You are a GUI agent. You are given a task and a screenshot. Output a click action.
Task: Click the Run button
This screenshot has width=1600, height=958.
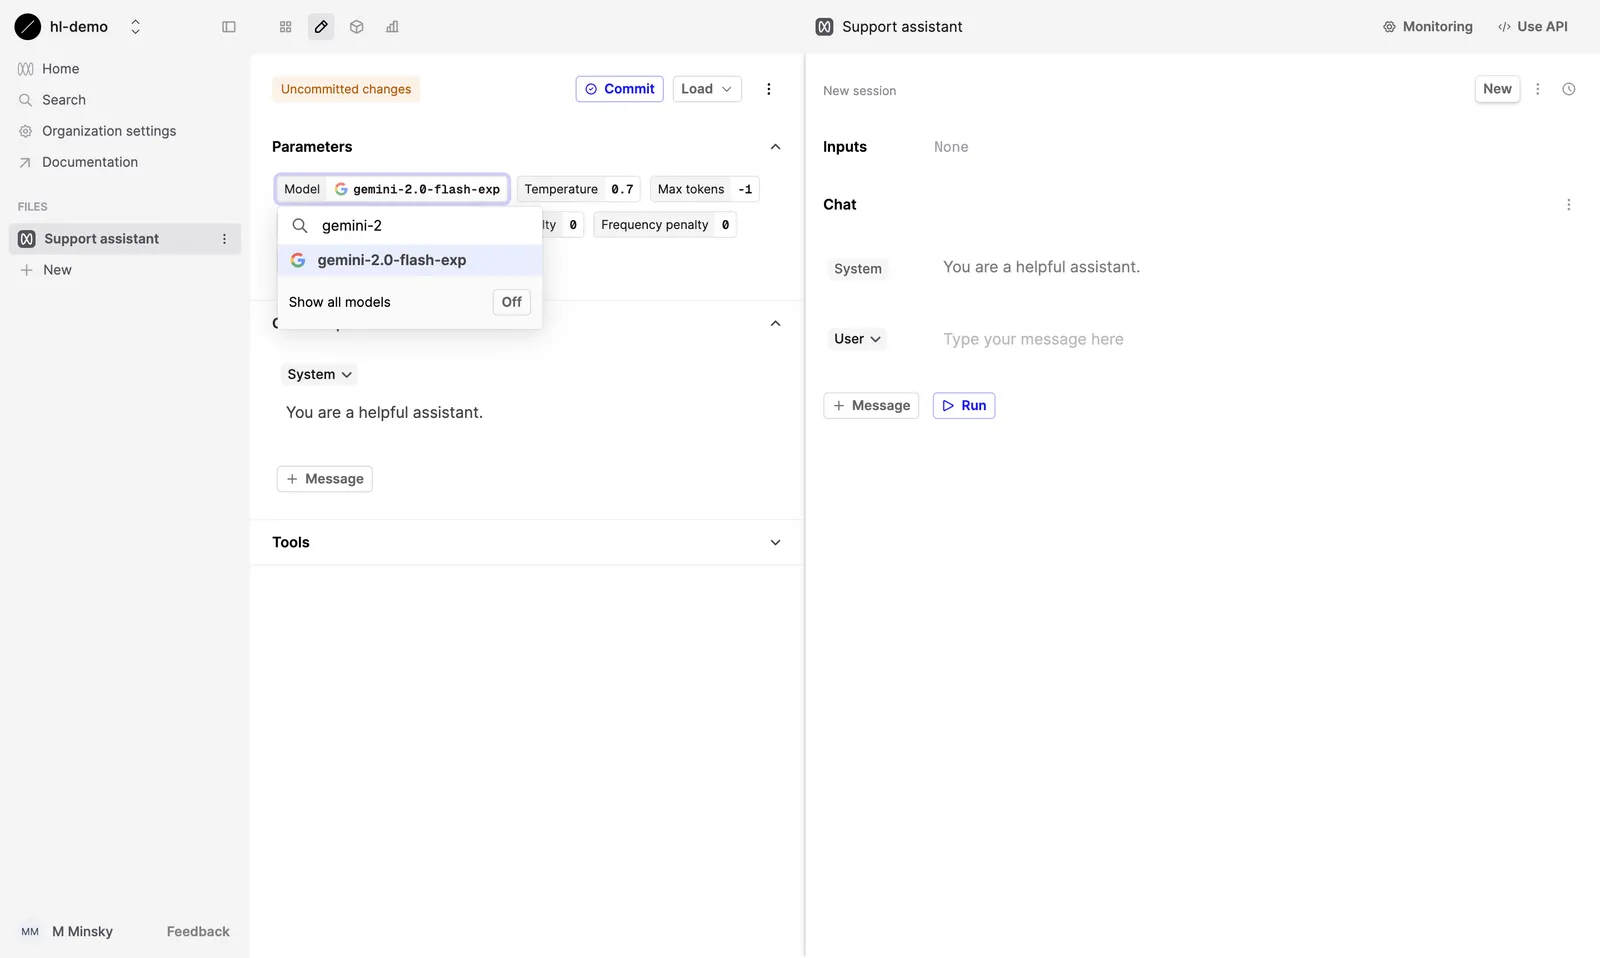click(x=964, y=405)
